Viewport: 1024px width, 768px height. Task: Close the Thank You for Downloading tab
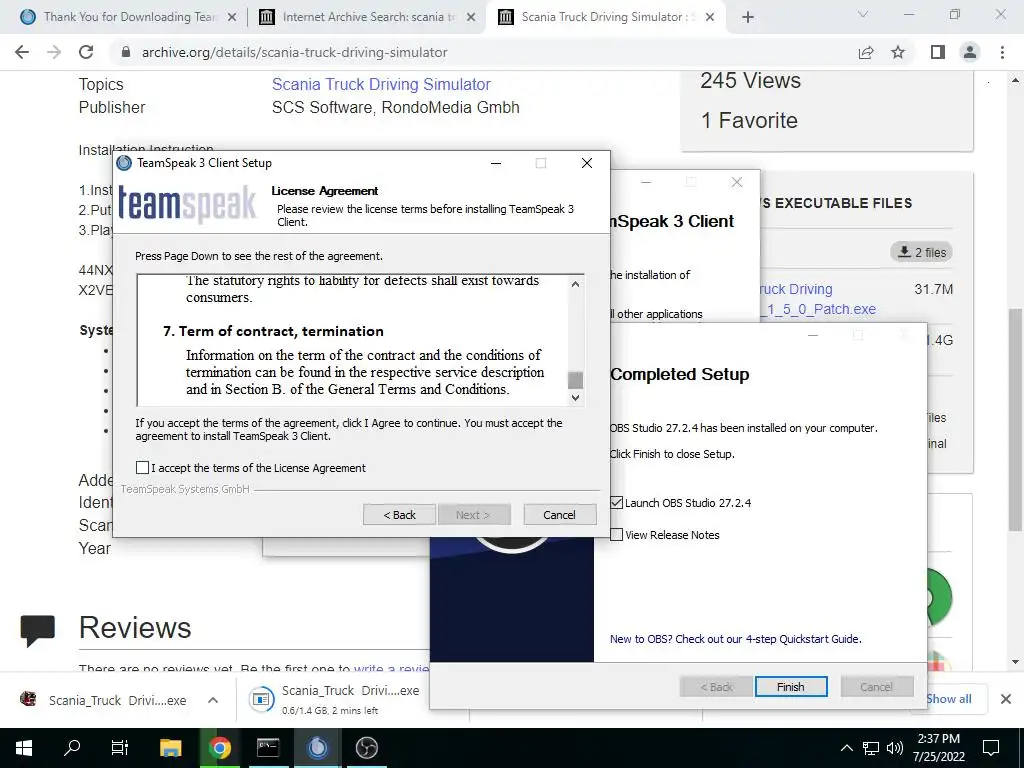click(232, 17)
